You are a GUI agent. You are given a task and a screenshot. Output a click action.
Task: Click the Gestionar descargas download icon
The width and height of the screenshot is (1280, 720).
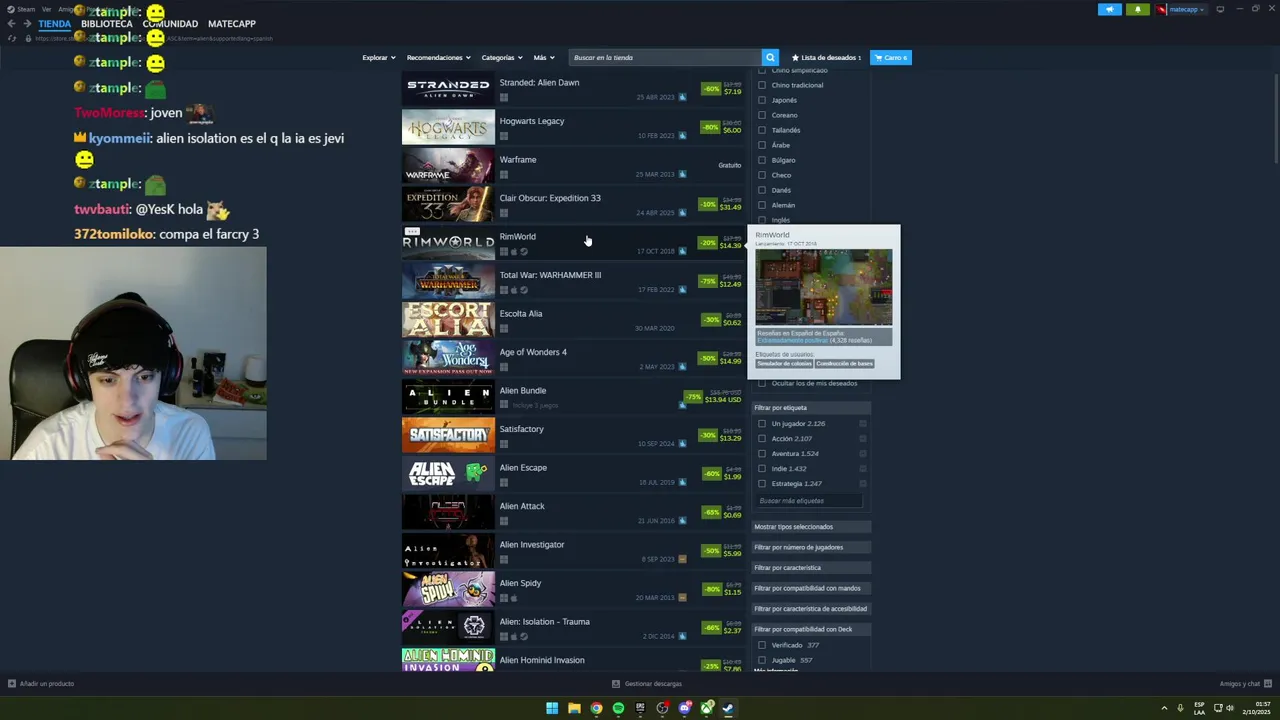click(616, 684)
